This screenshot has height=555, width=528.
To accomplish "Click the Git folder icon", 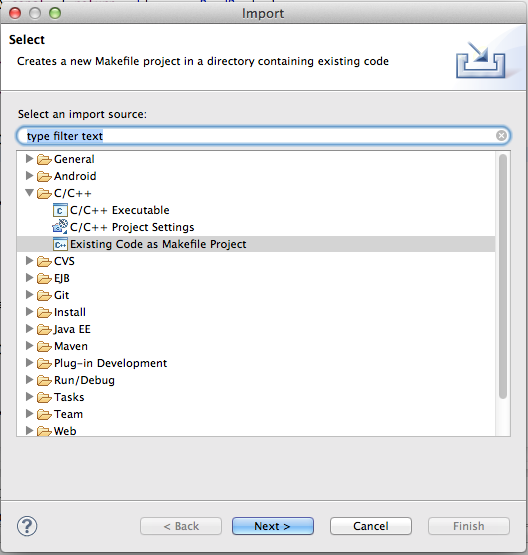I will click(x=44, y=295).
